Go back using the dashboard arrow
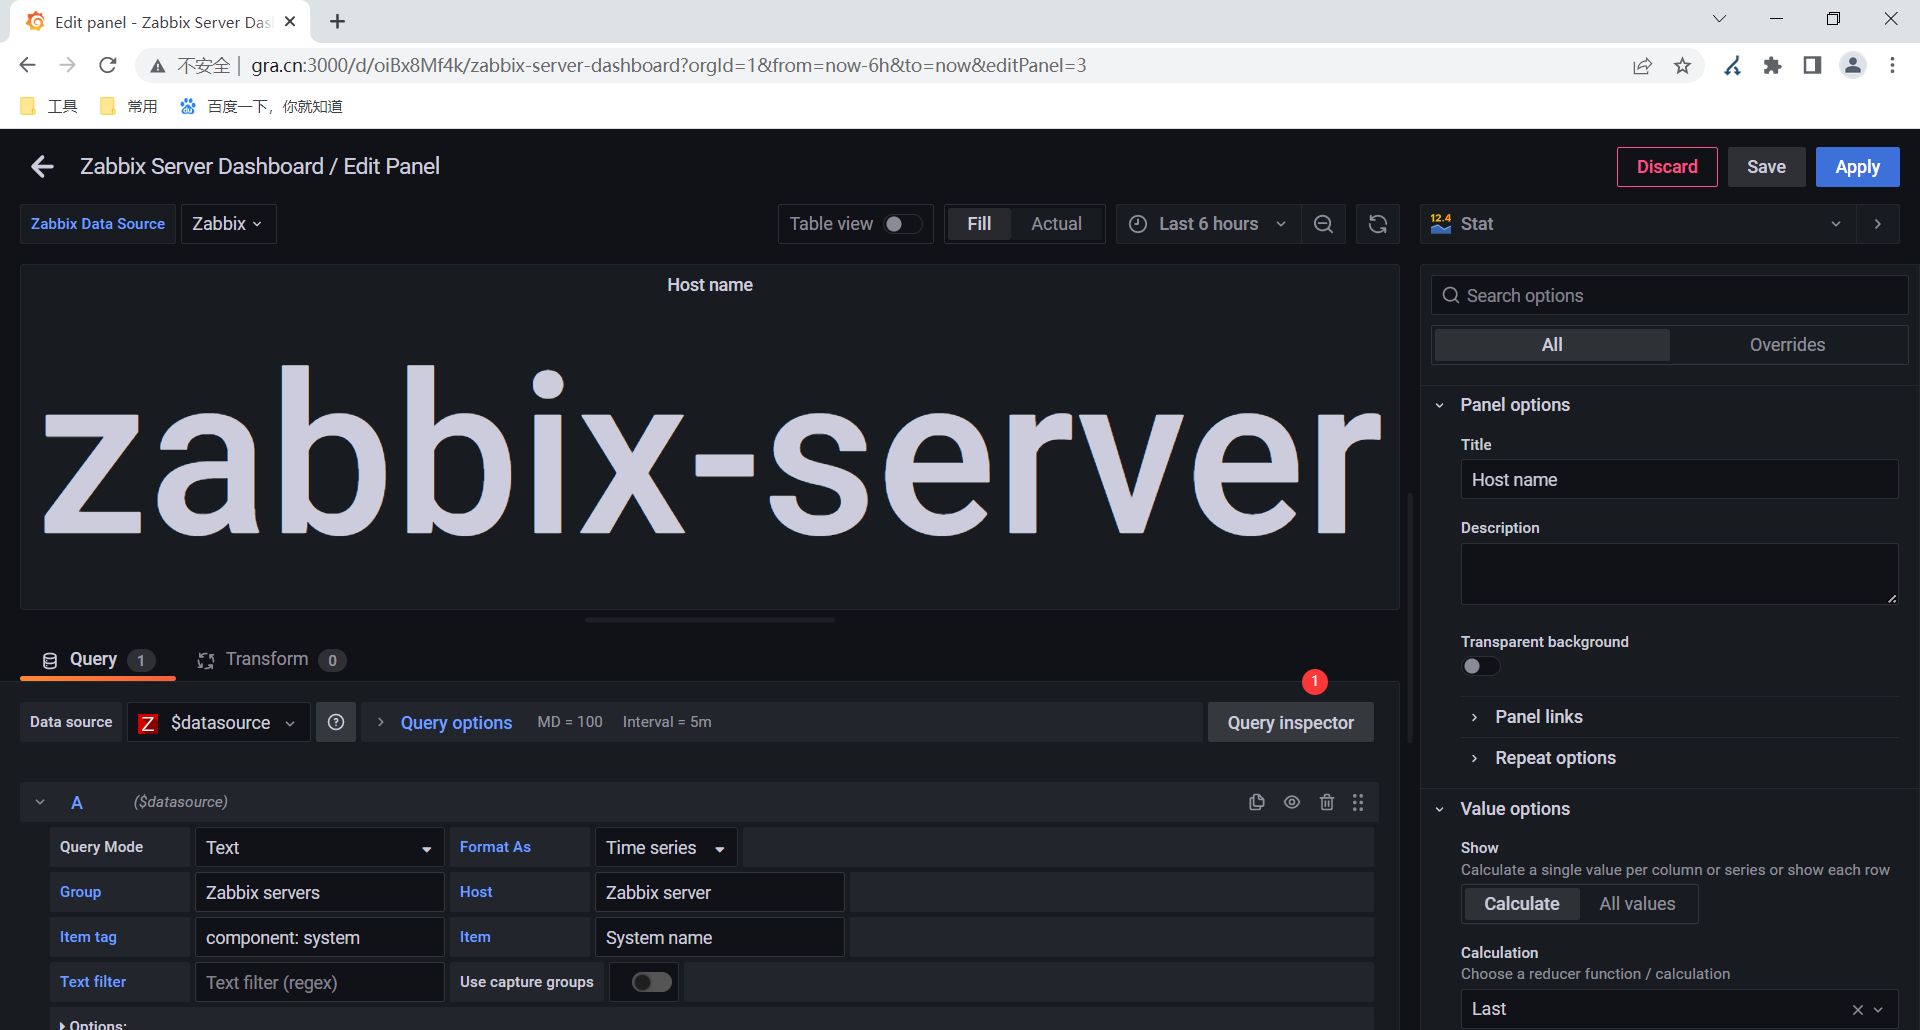The height and width of the screenshot is (1030, 1920). coord(42,167)
